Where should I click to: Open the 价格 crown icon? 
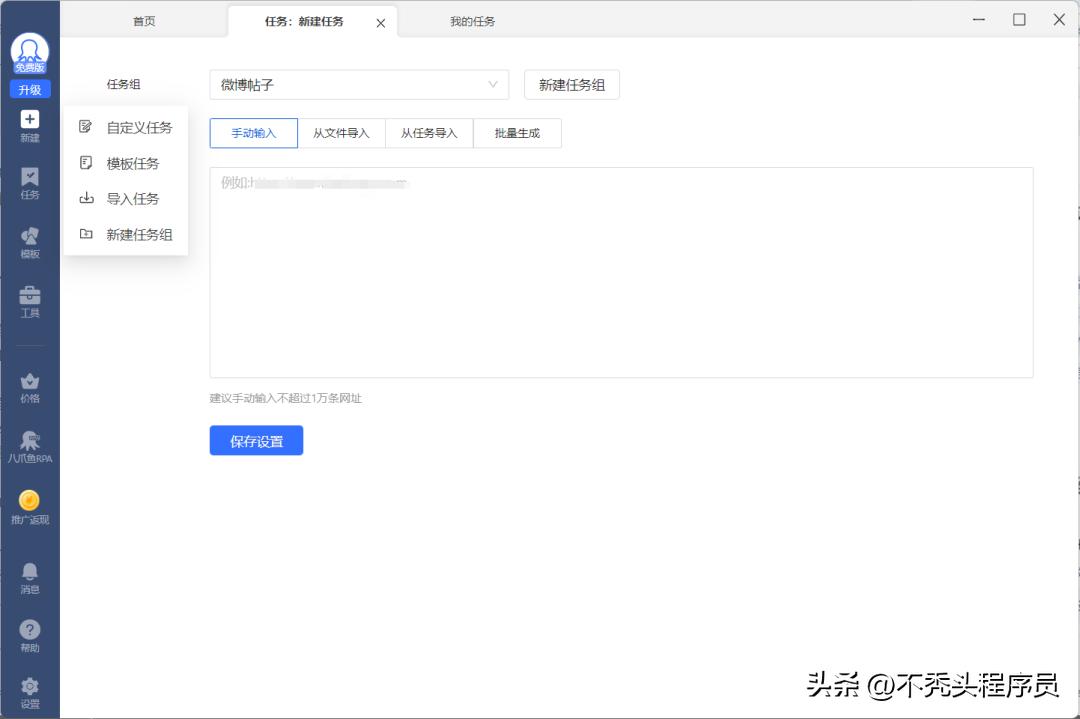(30, 383)
